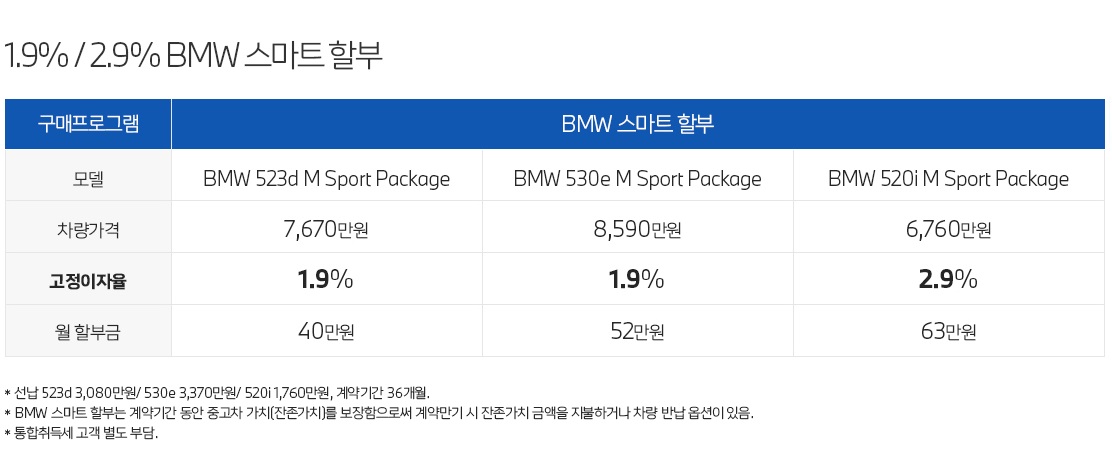Click the 2.9% interest rate for 520i
Viewport: 1112px width, 470px height.
949,280
